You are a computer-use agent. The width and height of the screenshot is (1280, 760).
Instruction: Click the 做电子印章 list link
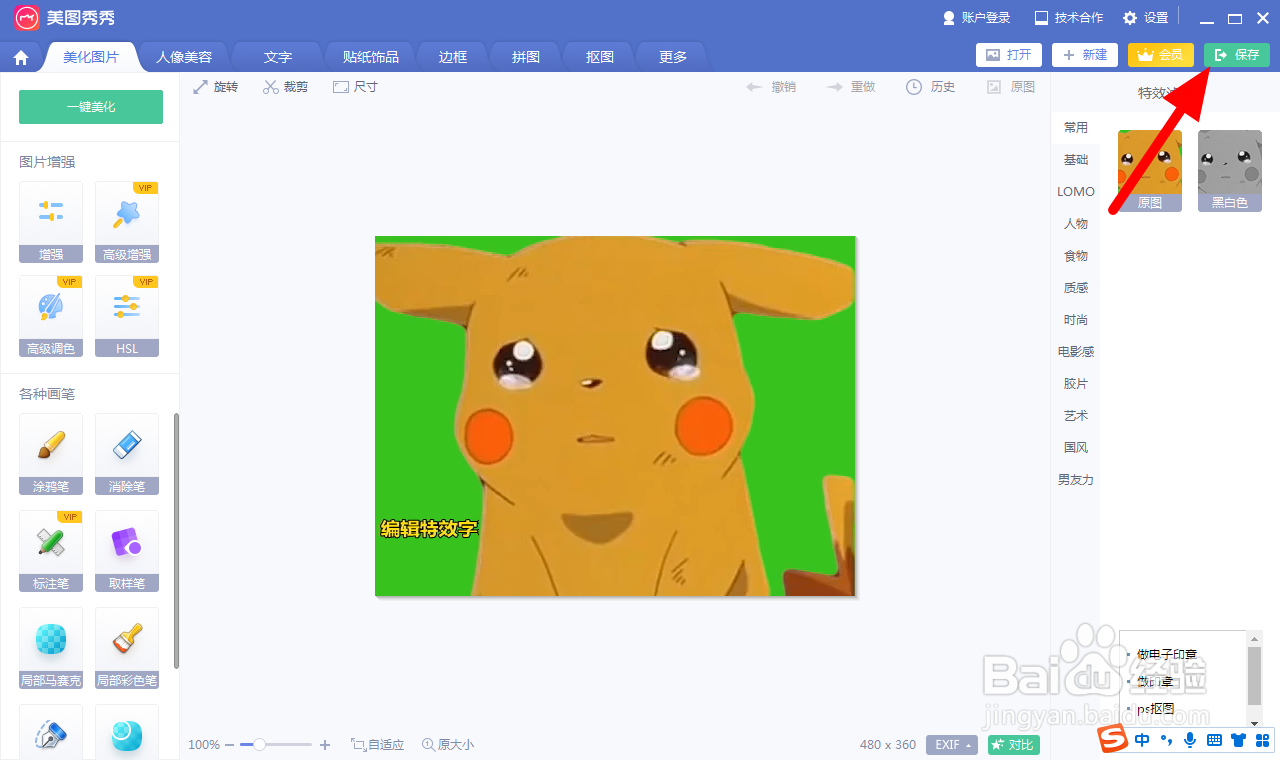[x=1167, y=655]
